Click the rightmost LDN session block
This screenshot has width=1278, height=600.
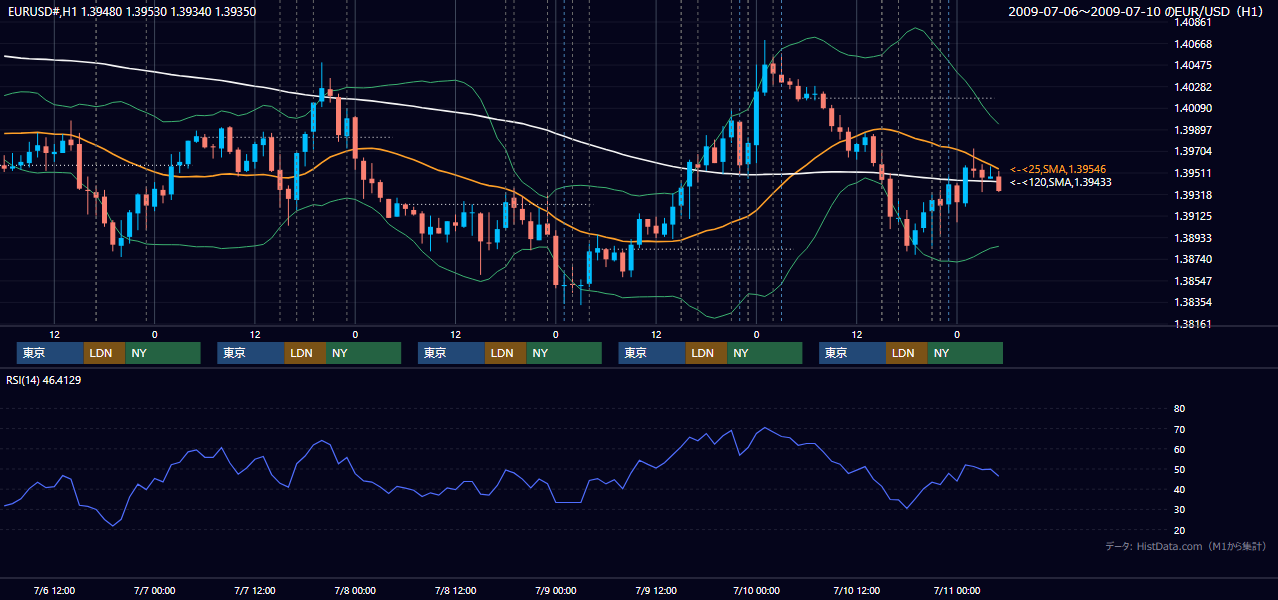pyautogui.click(x=906, y=353)
